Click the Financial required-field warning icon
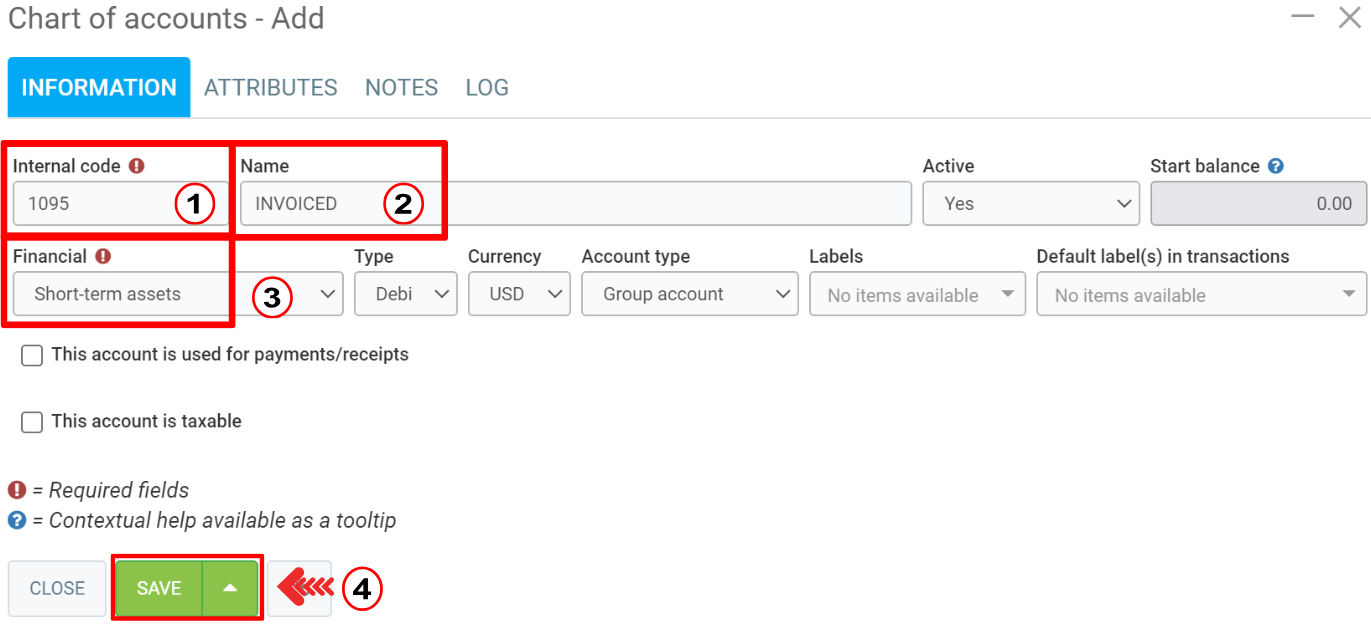Image resolution: width=1371 pixels, height=624 pixels. point(103,257)
